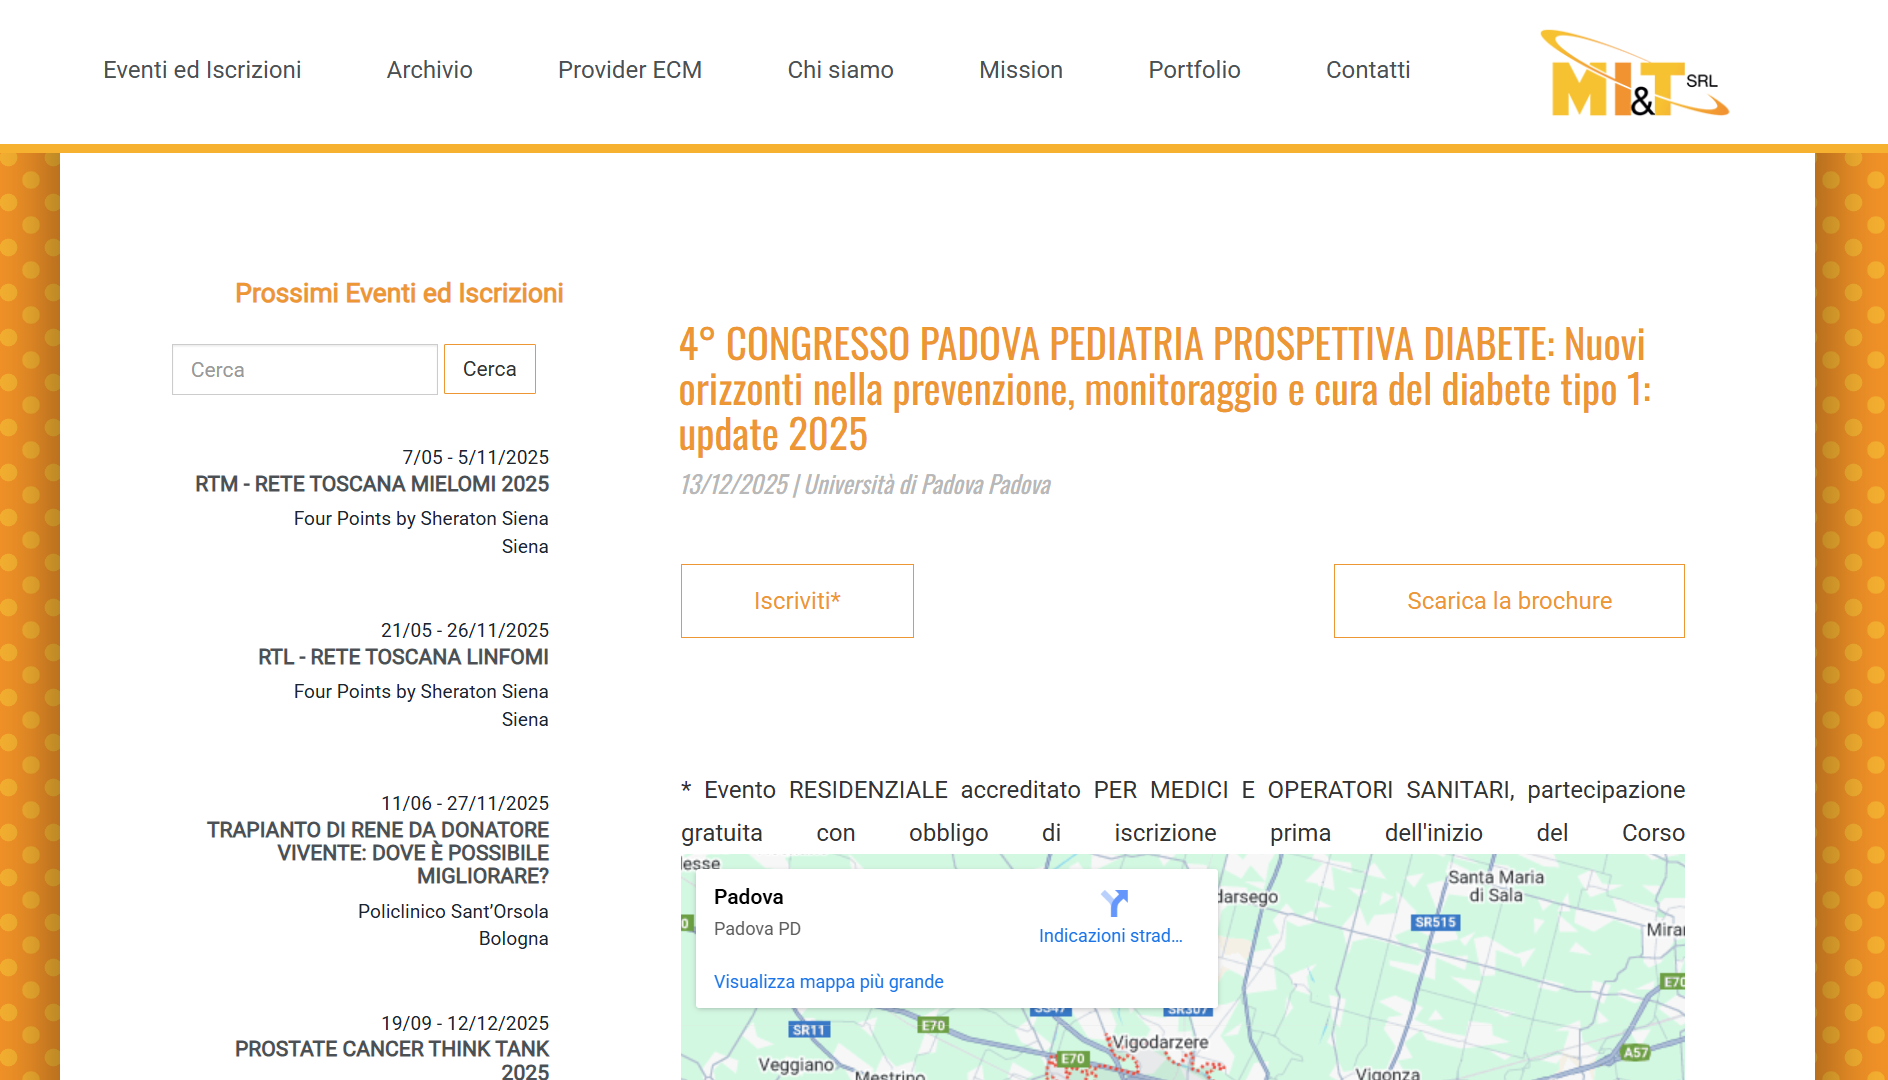Download via Scarica la brochure button
The height and width of the screenshot is (1080, 1888).
pyautogui.click(x=1508, y=601)
